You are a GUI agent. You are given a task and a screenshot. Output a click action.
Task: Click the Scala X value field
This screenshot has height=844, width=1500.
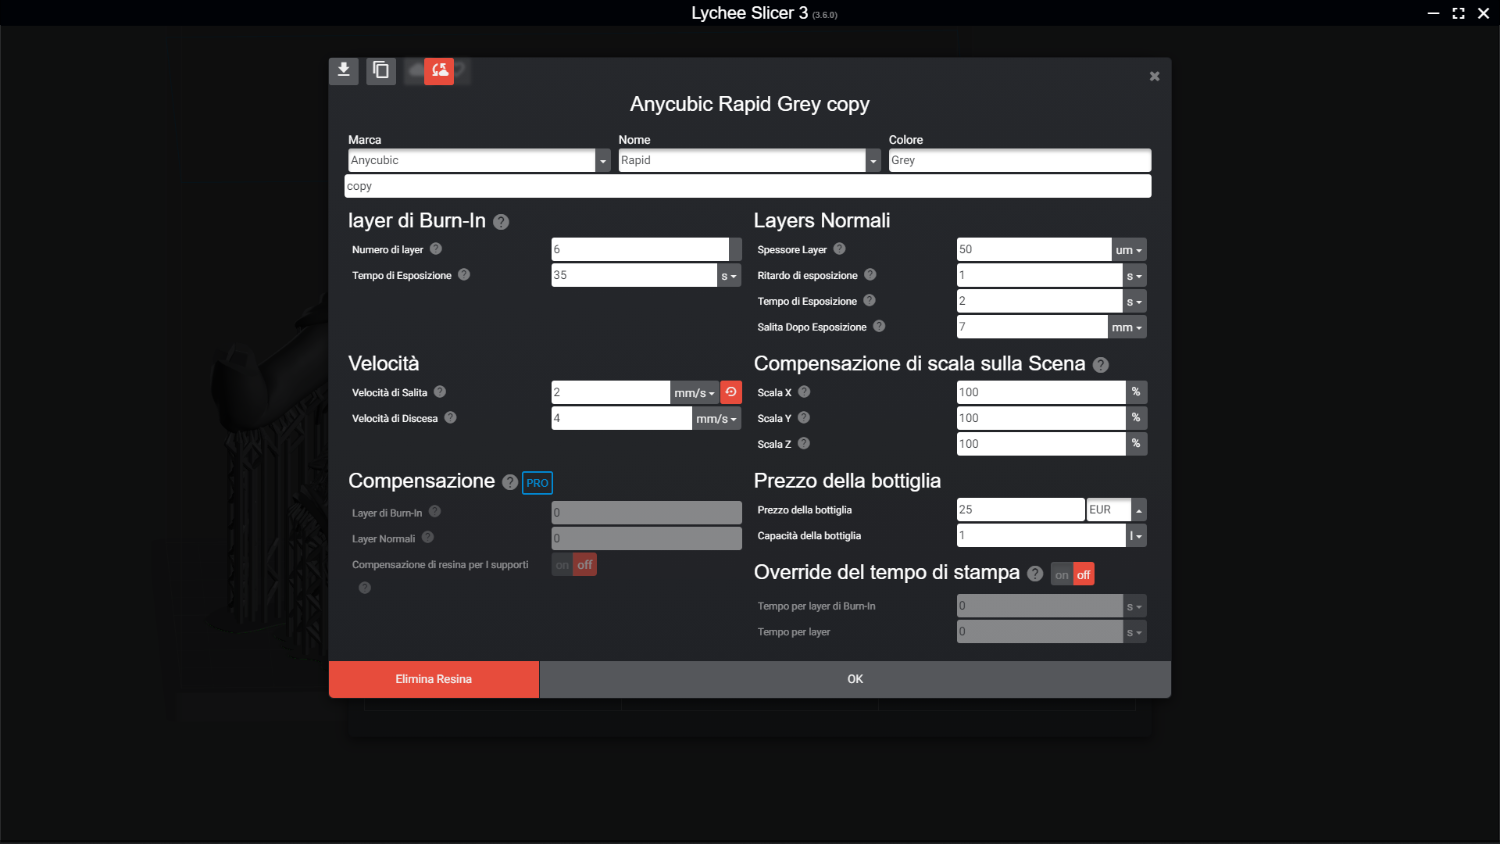pos(1041,393)
